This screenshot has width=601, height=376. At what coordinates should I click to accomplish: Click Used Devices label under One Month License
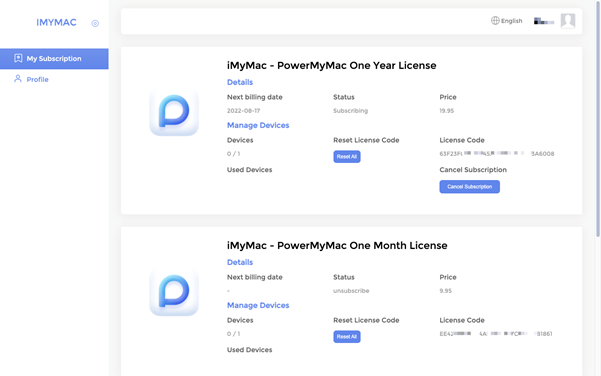[x=250, y=350]
